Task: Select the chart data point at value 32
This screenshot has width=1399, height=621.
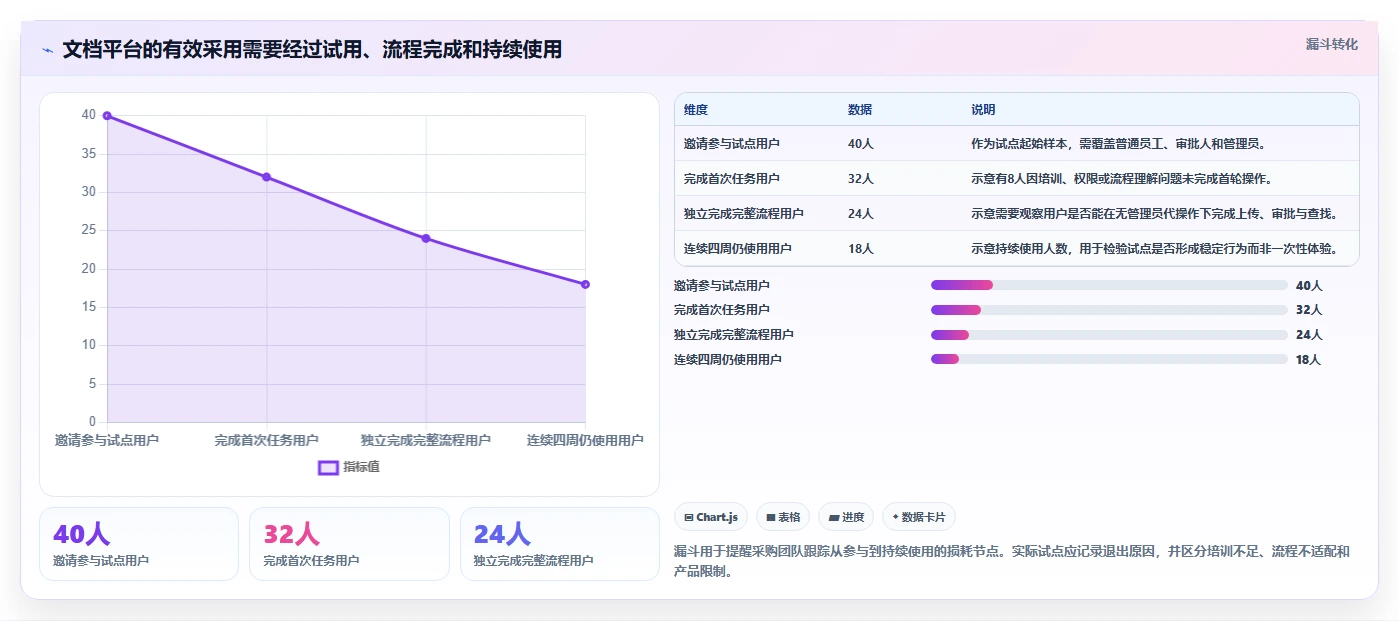Action: coord(266,177)
